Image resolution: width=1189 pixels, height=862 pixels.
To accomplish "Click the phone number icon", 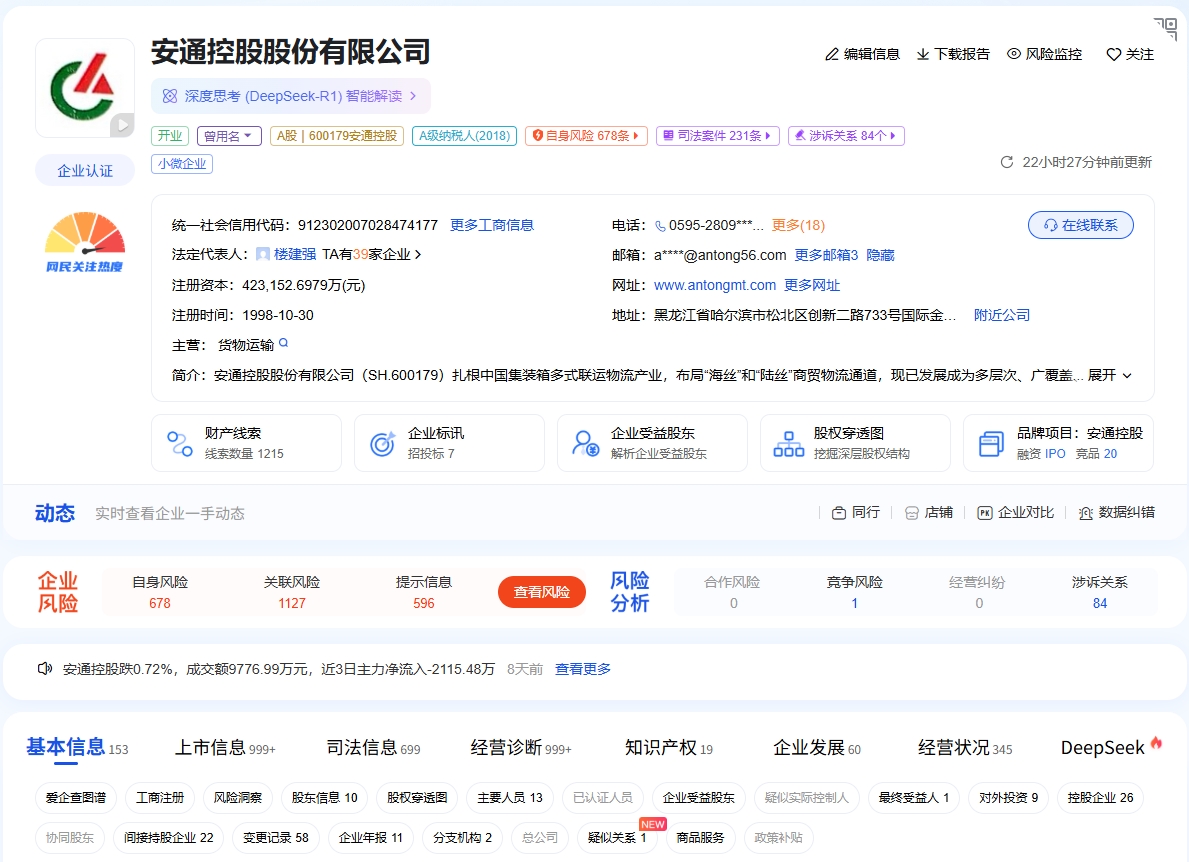I will tap(660, 226).
